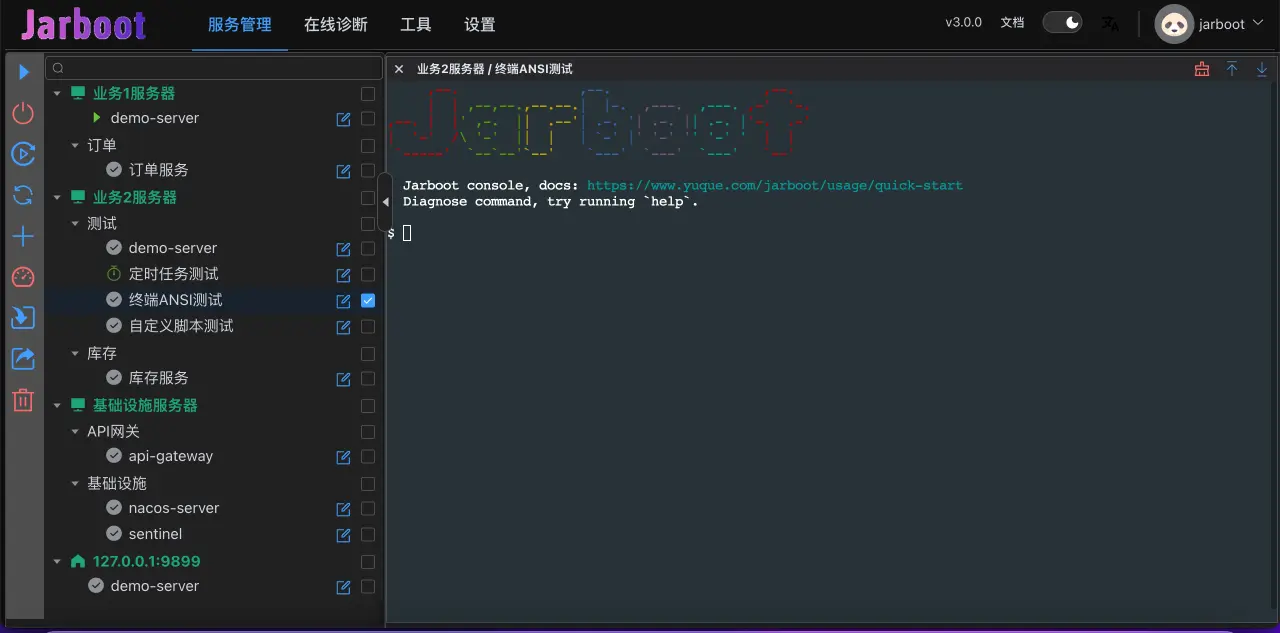Toggle the dark mode switch

(x=1062, y=22)
